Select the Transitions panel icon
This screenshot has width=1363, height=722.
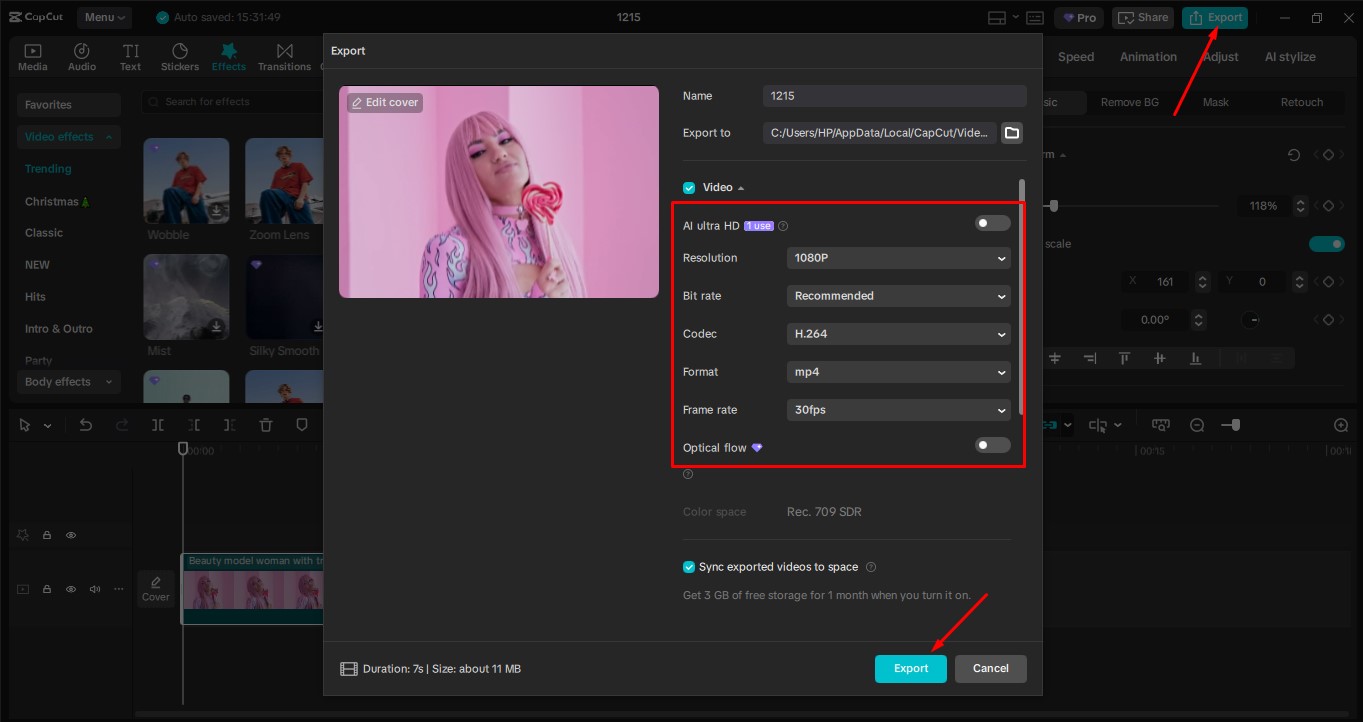(284, 55)
